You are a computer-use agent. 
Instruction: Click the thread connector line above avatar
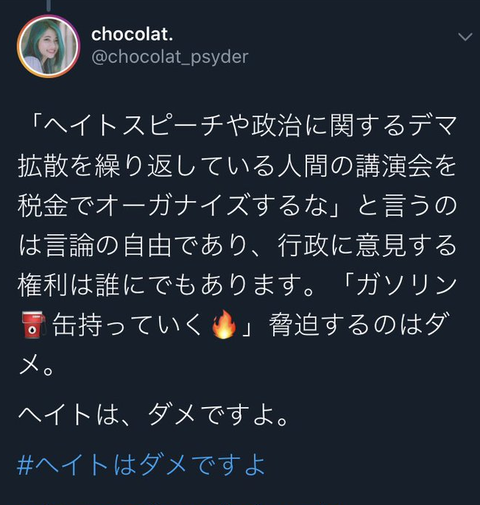click(x=49, y=6)
